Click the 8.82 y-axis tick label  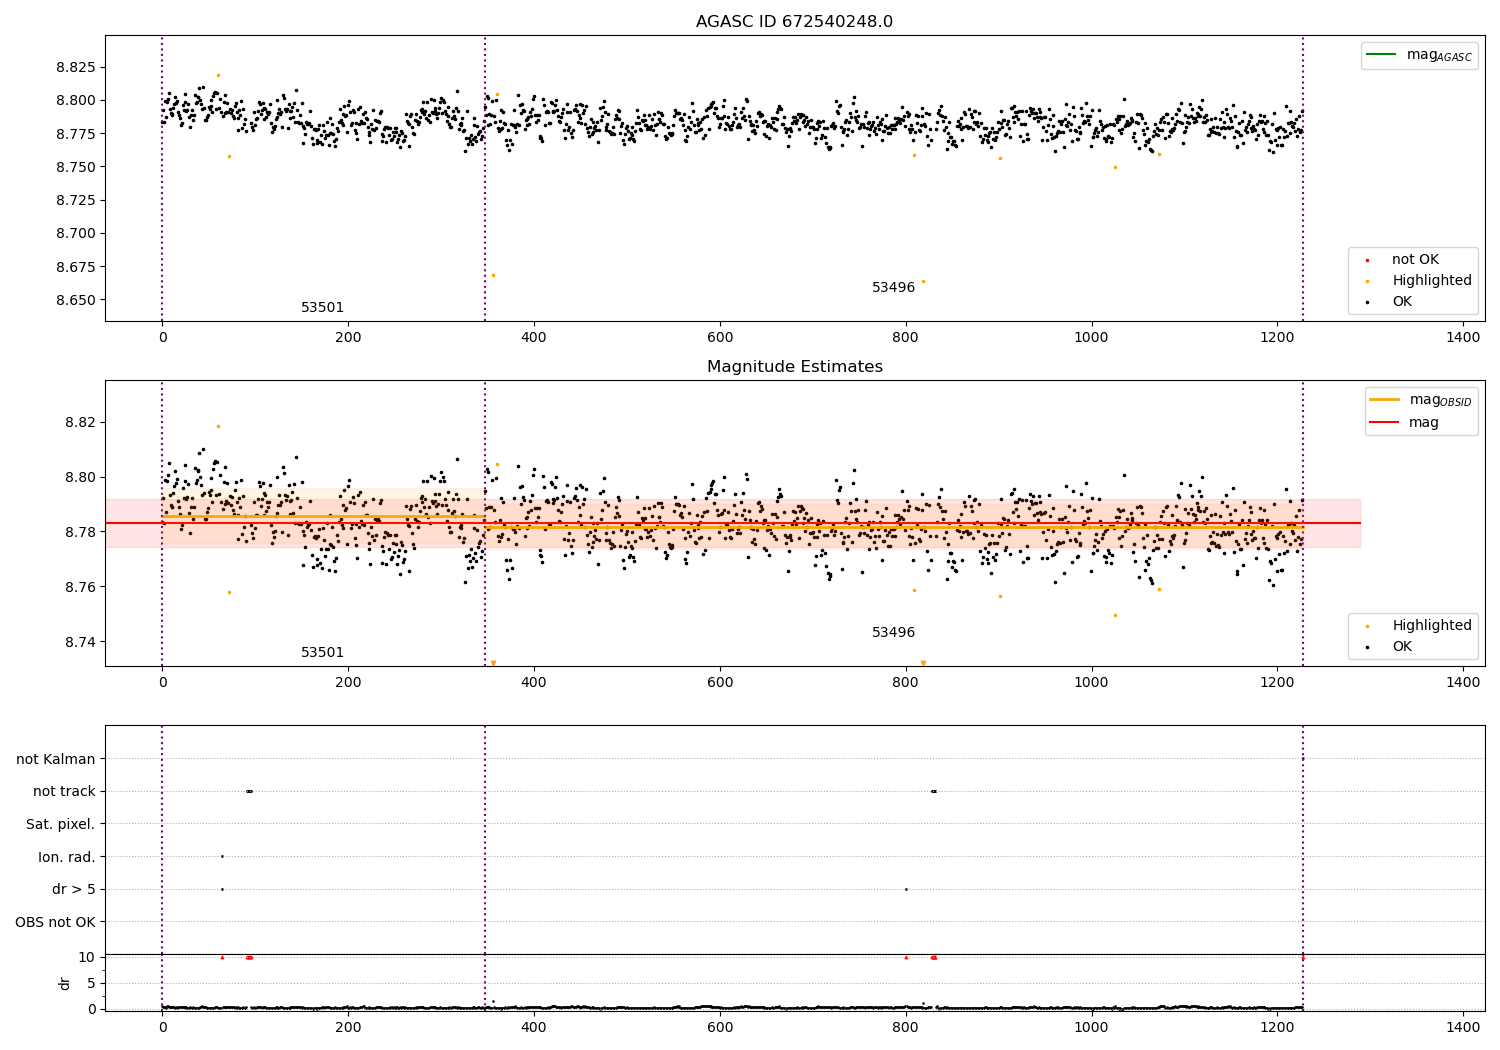tap(80, 422)
